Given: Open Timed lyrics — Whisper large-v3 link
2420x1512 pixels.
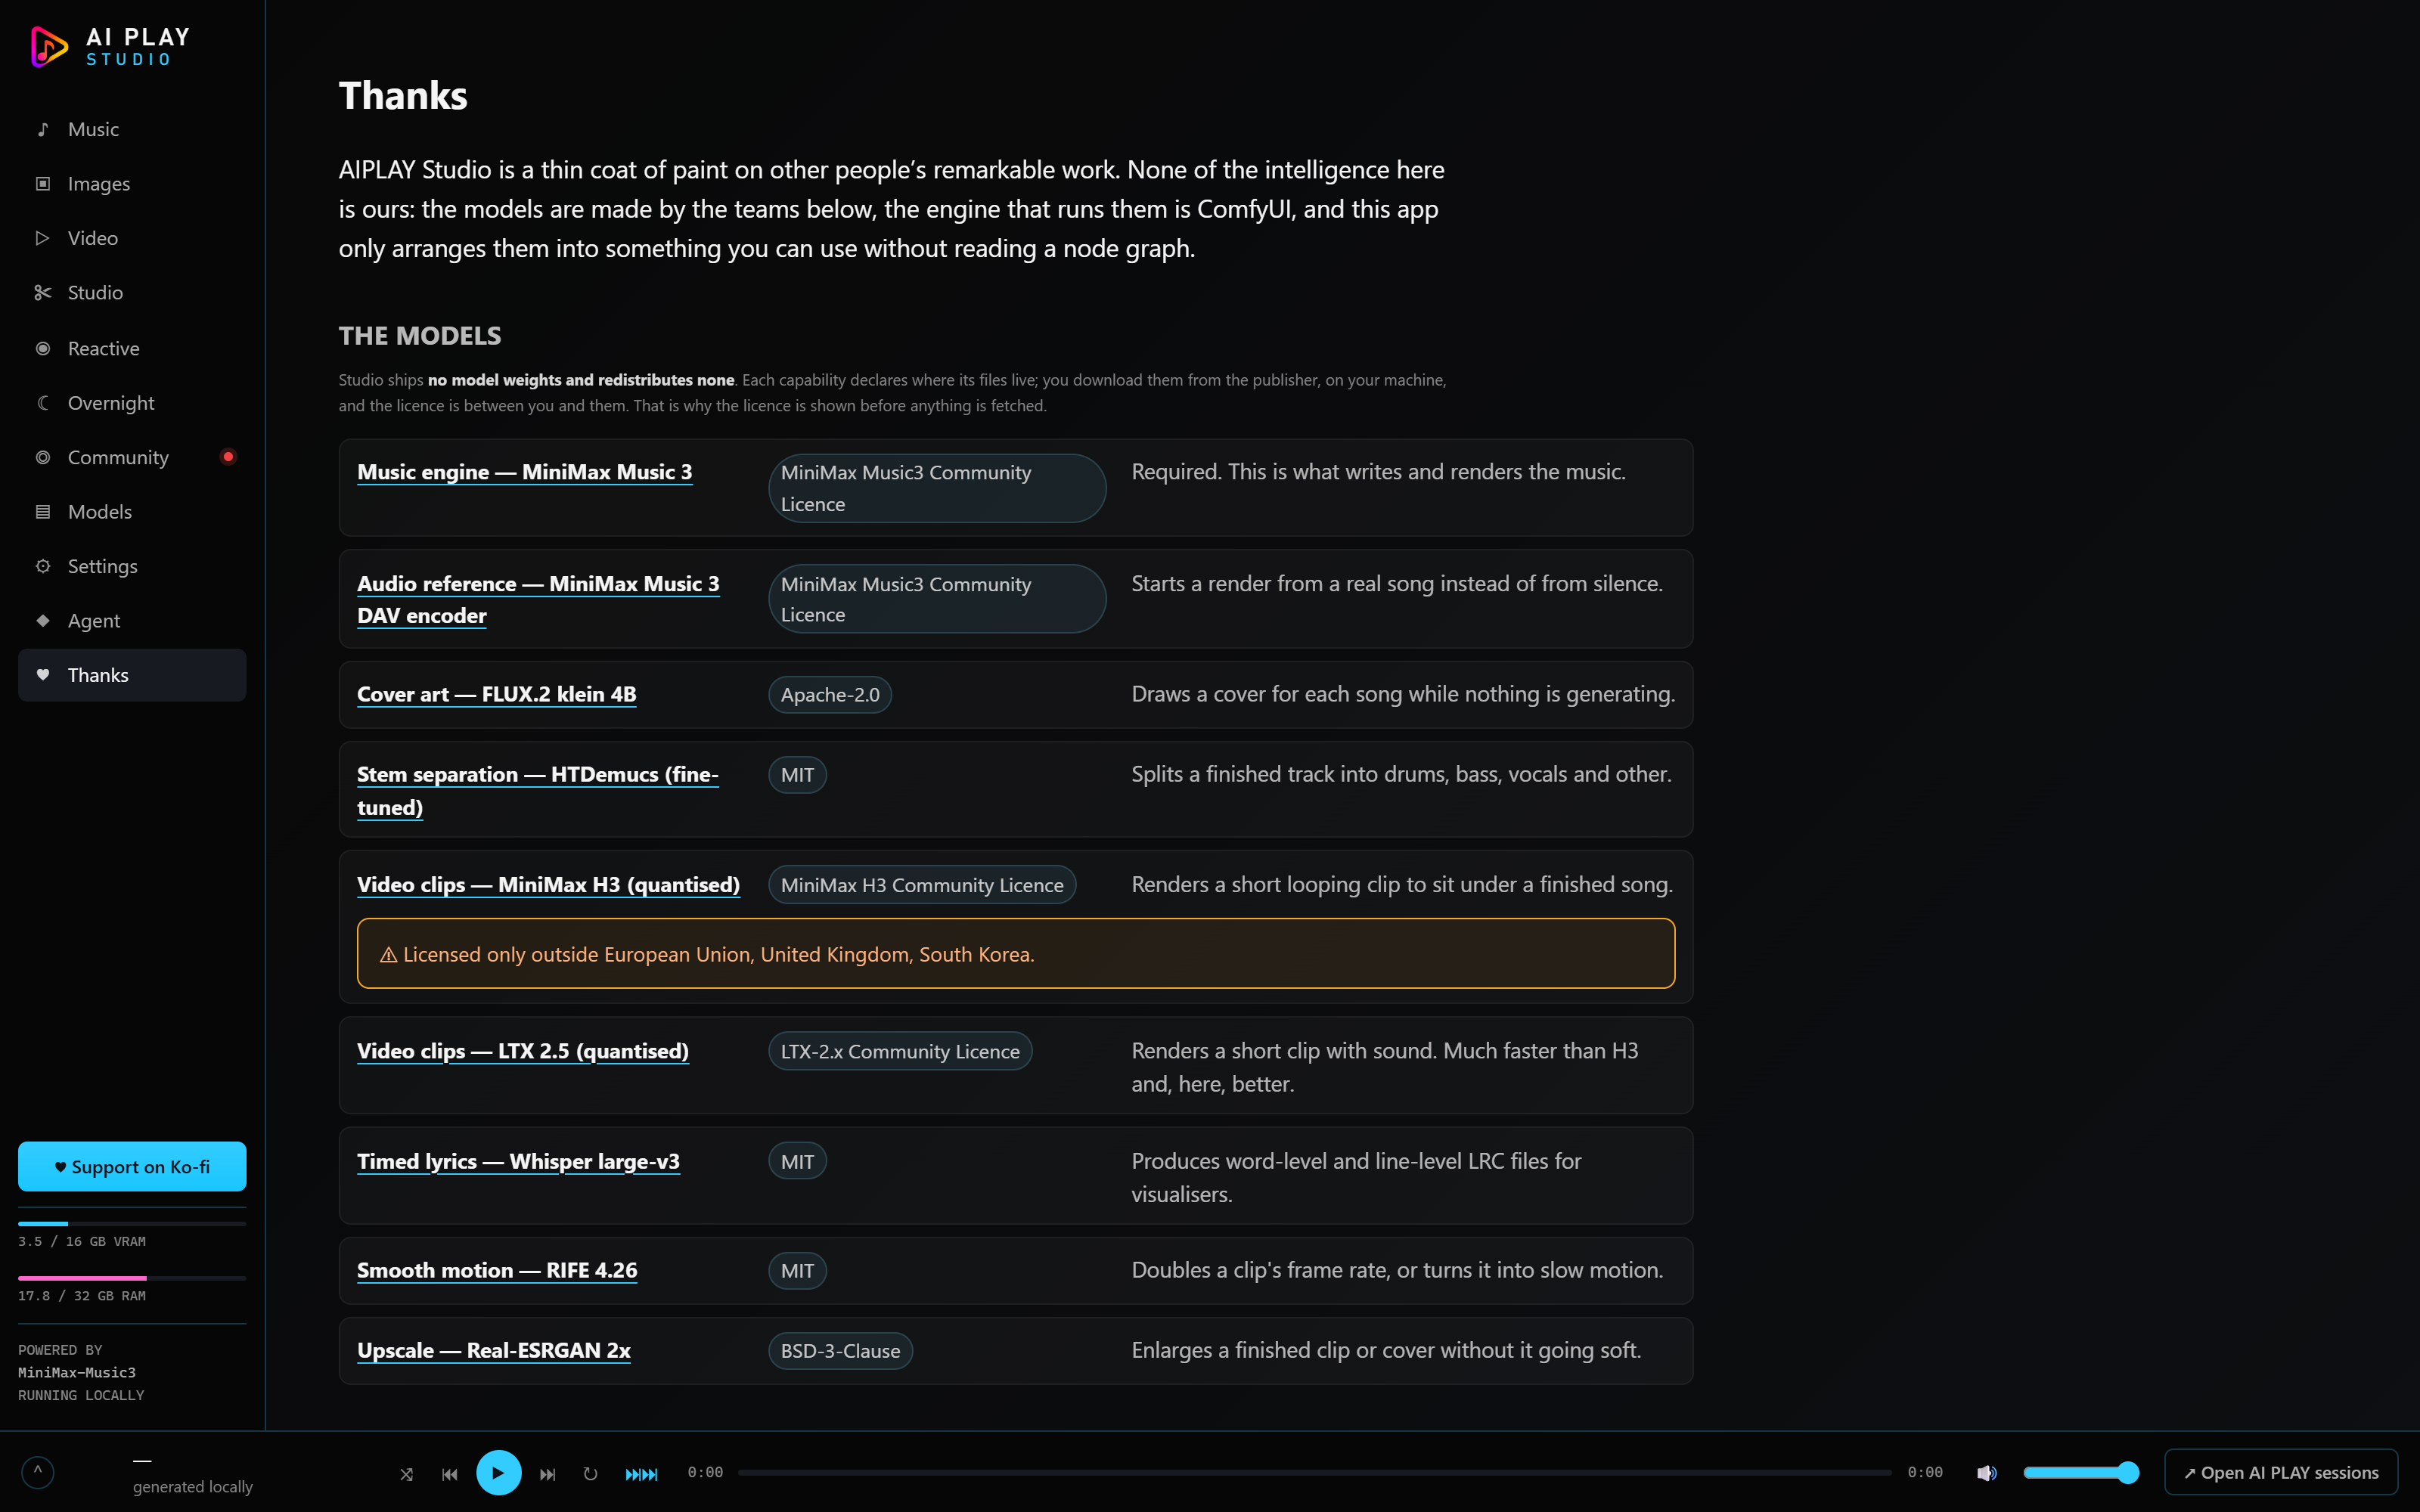Looking at the screenshot, I should coord(518,1161).
